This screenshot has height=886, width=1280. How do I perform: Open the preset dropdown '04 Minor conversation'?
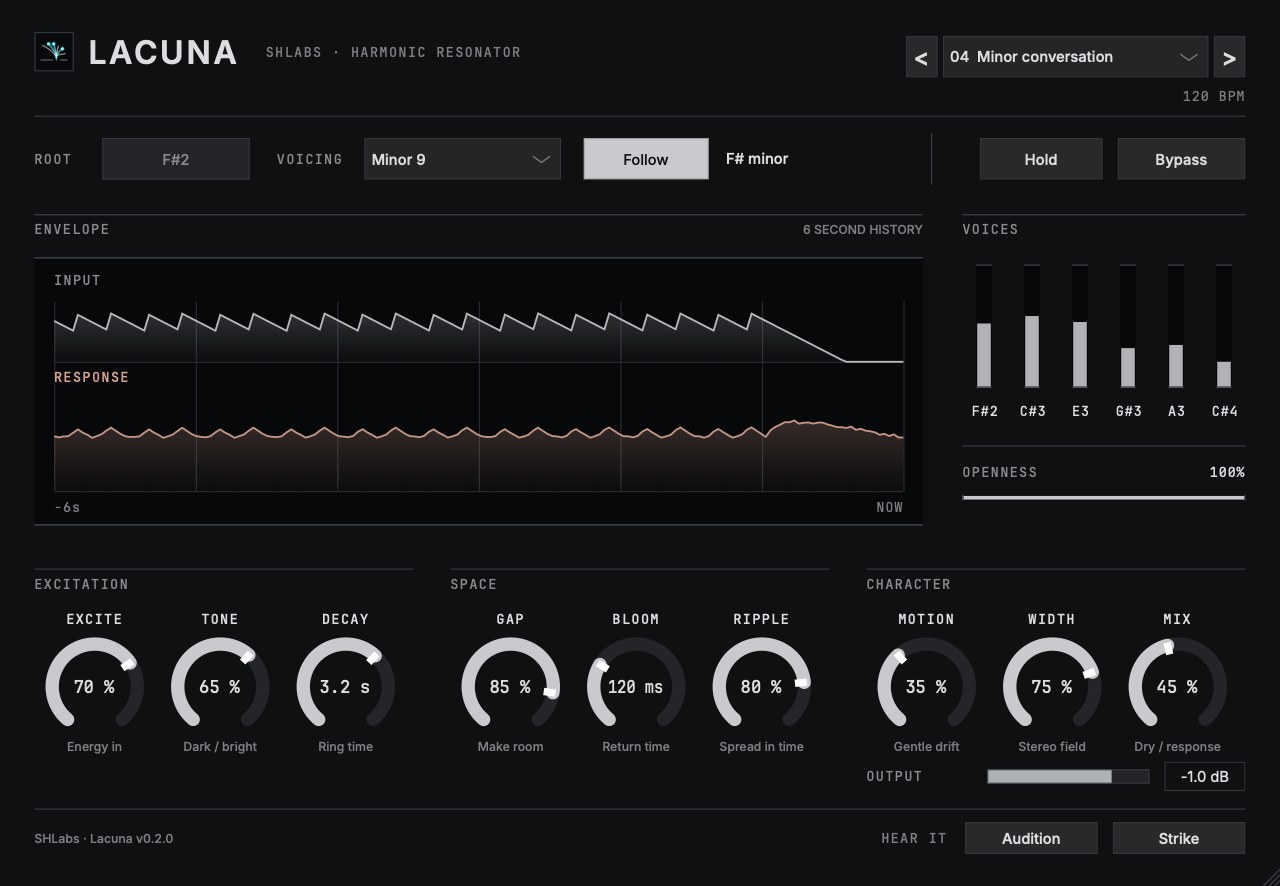click(1075, 57)
